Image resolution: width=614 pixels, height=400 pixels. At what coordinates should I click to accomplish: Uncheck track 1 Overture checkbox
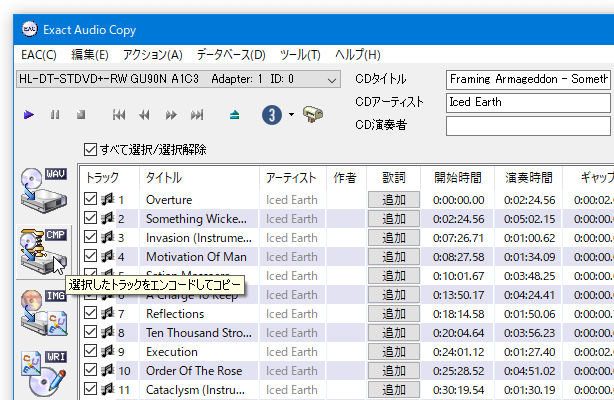click(x=90, y=199)
